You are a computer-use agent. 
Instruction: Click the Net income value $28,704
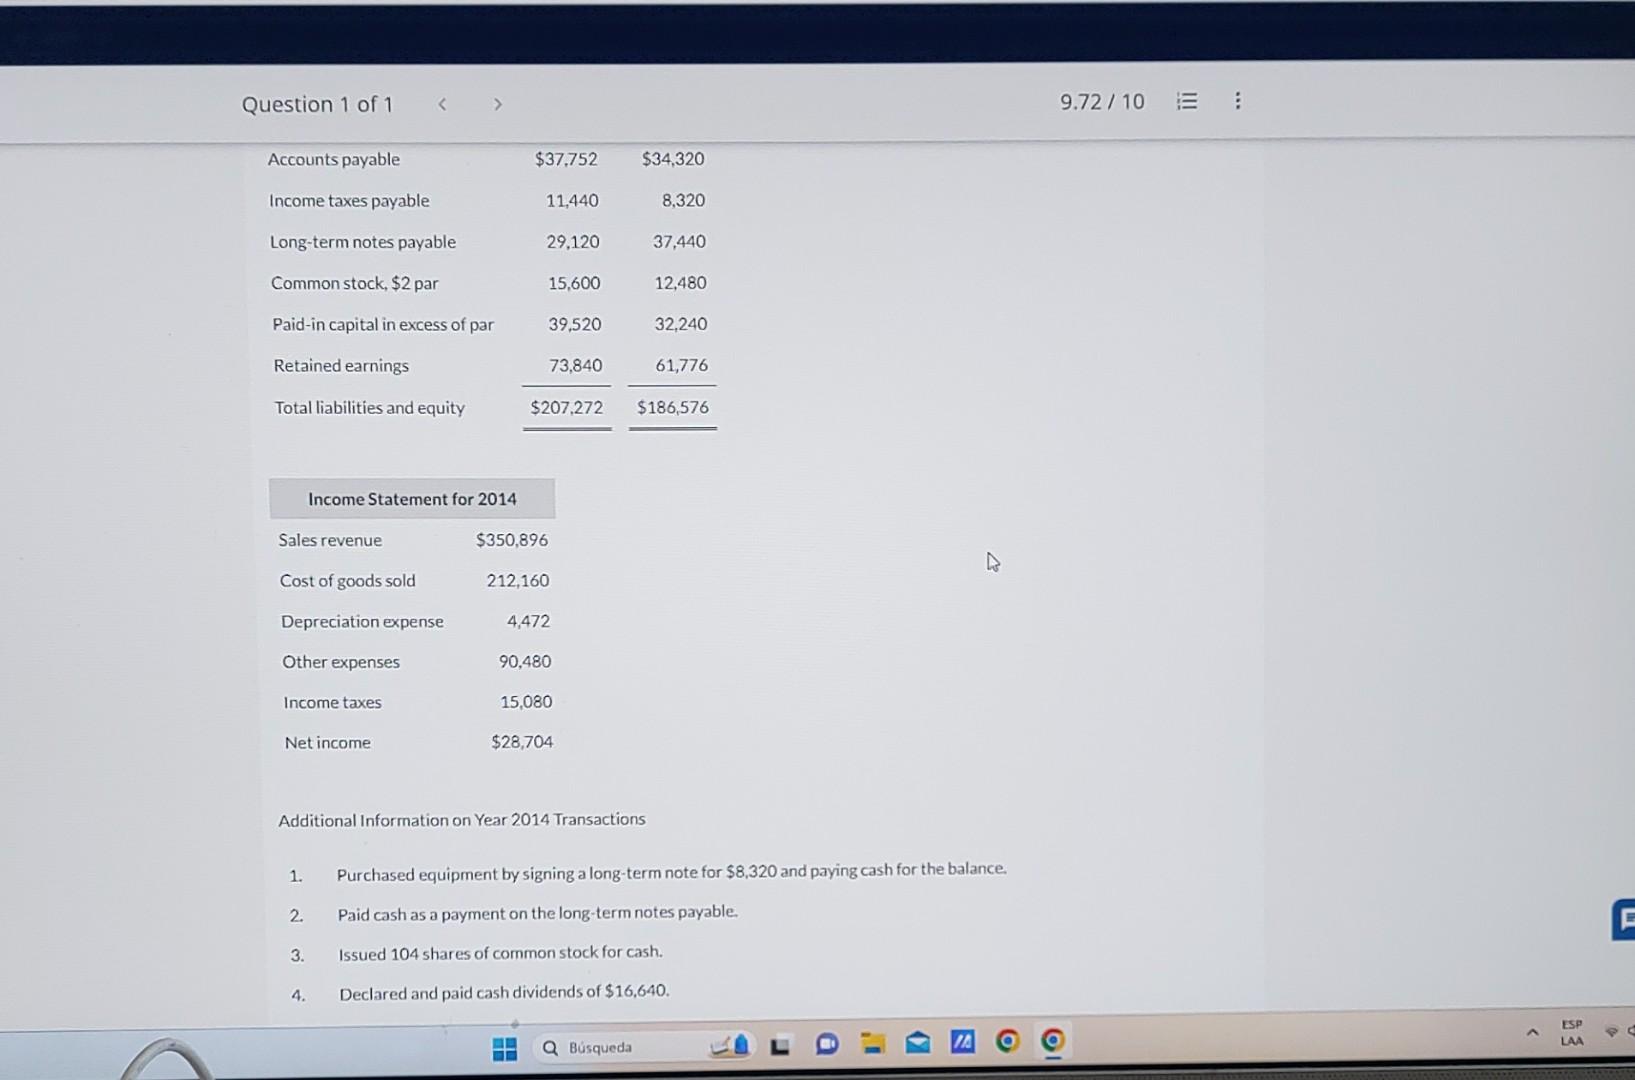[x=521, y=742]
